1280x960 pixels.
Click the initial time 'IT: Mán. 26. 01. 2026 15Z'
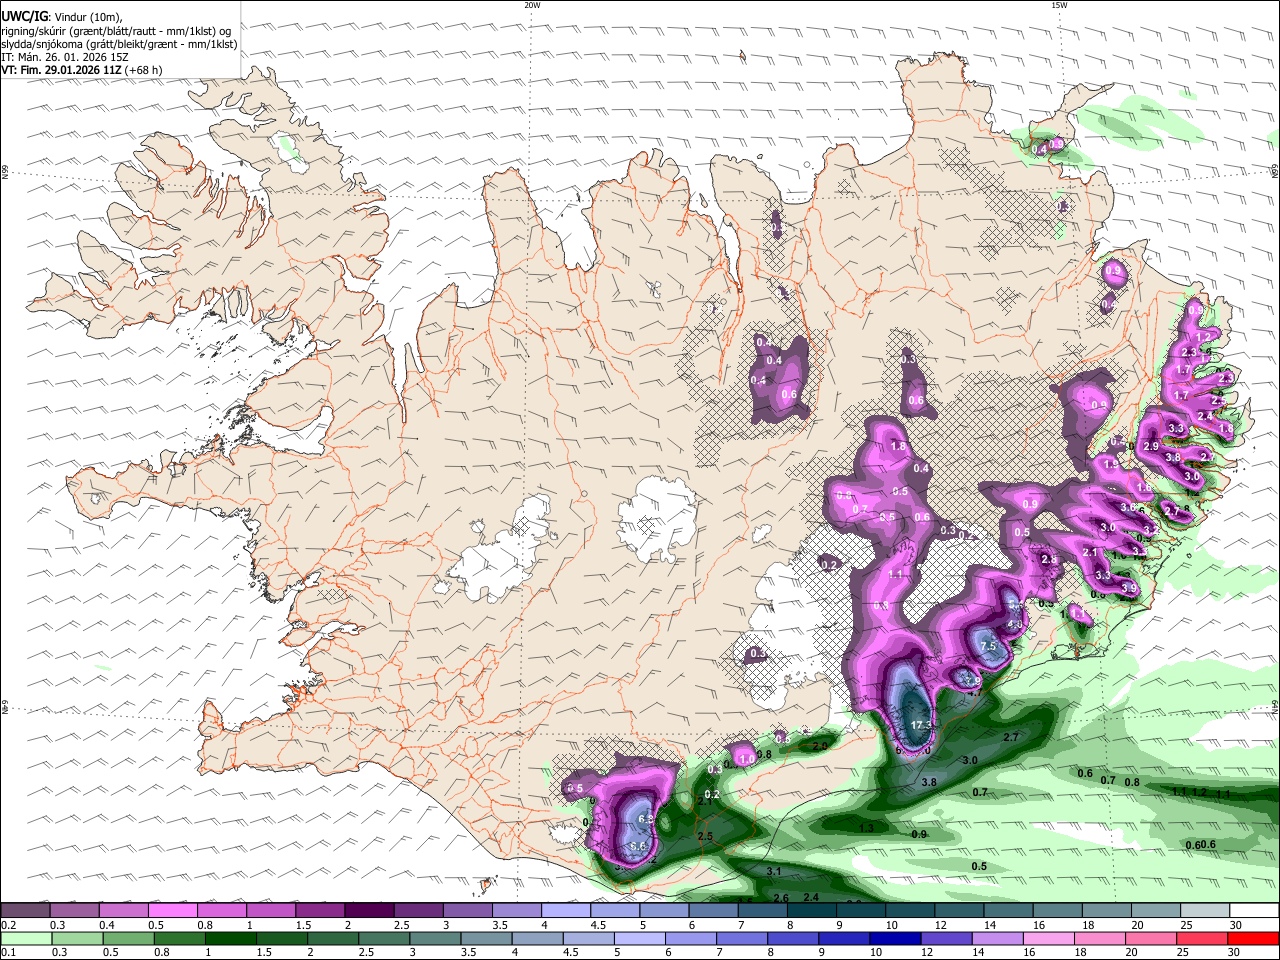(66, 57)
